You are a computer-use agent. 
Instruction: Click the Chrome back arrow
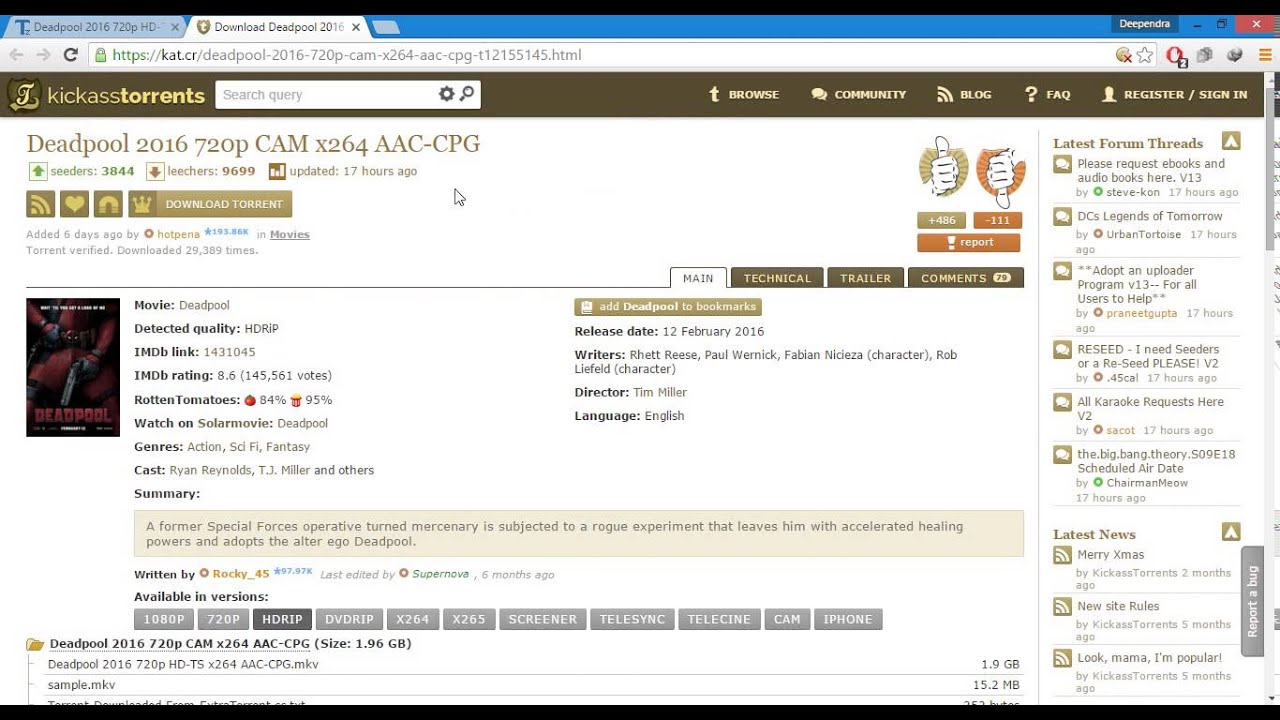click(17, 55)
